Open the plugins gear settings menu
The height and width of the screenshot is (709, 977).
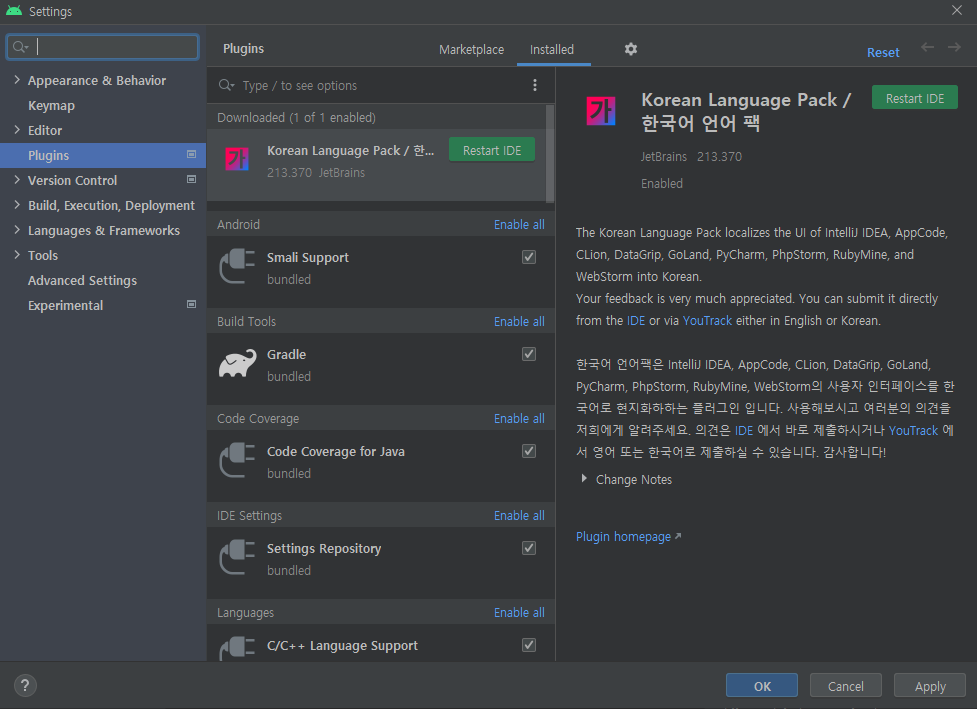[631, 49]
